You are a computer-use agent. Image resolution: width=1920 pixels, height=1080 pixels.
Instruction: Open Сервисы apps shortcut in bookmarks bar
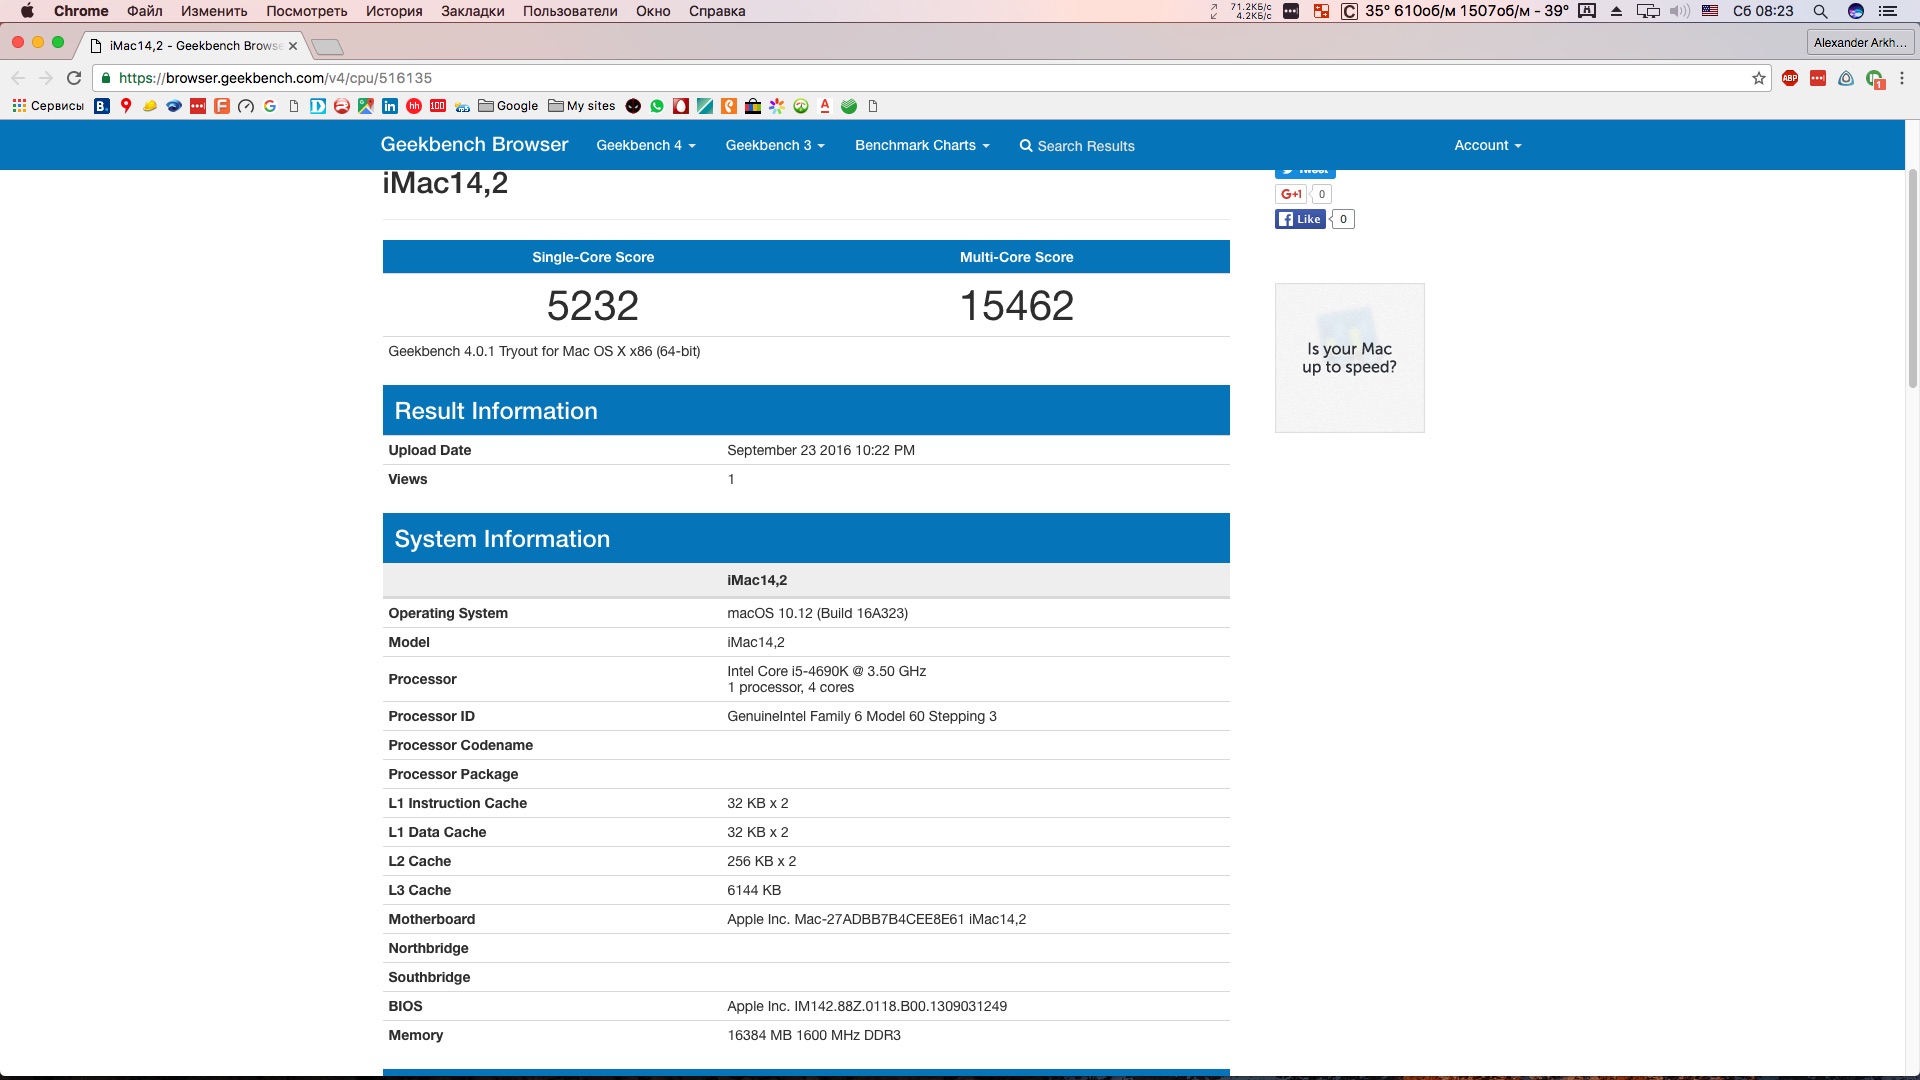48,106
